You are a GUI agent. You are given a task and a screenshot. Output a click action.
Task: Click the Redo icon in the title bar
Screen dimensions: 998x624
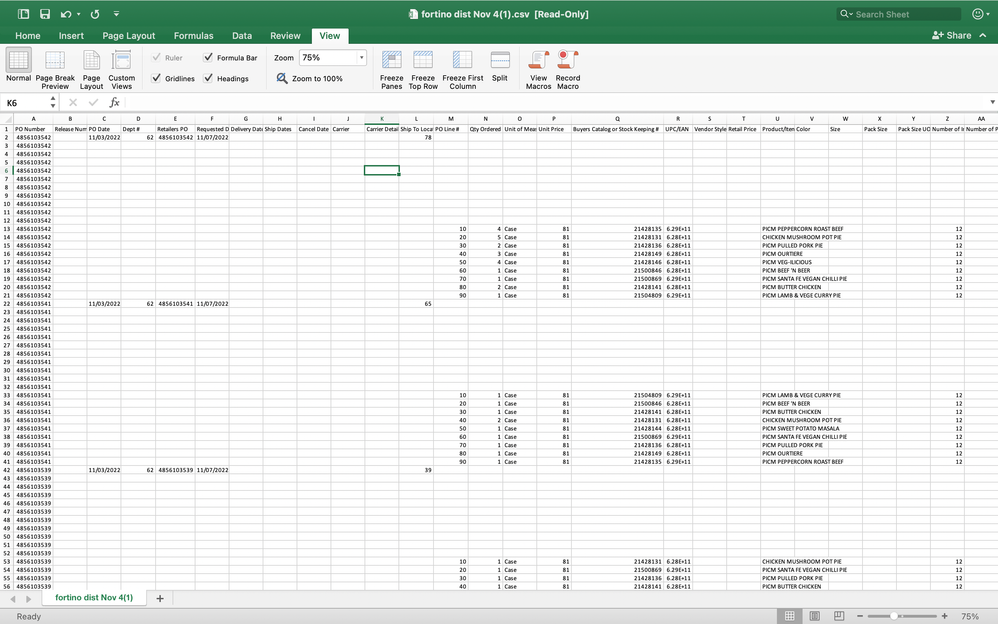95,14
